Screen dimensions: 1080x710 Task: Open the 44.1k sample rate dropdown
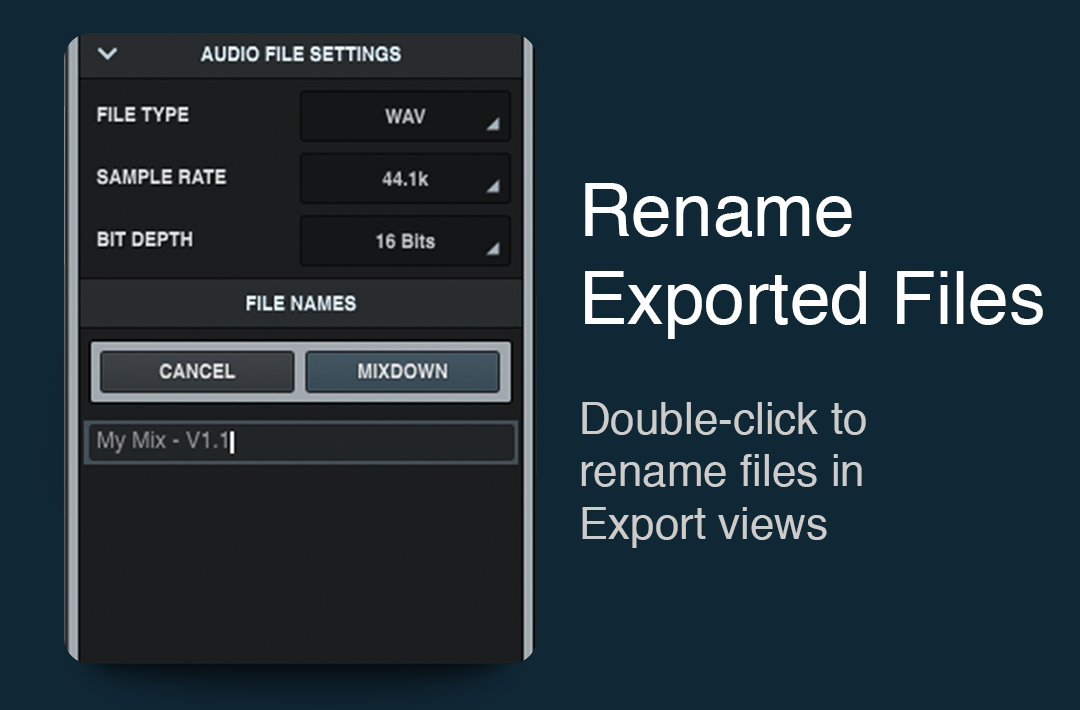(403, 179)
